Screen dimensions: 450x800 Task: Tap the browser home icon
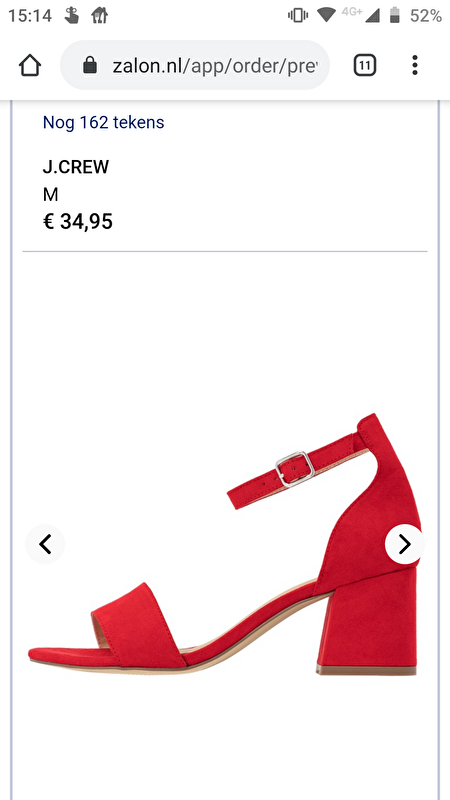[30, 65]
